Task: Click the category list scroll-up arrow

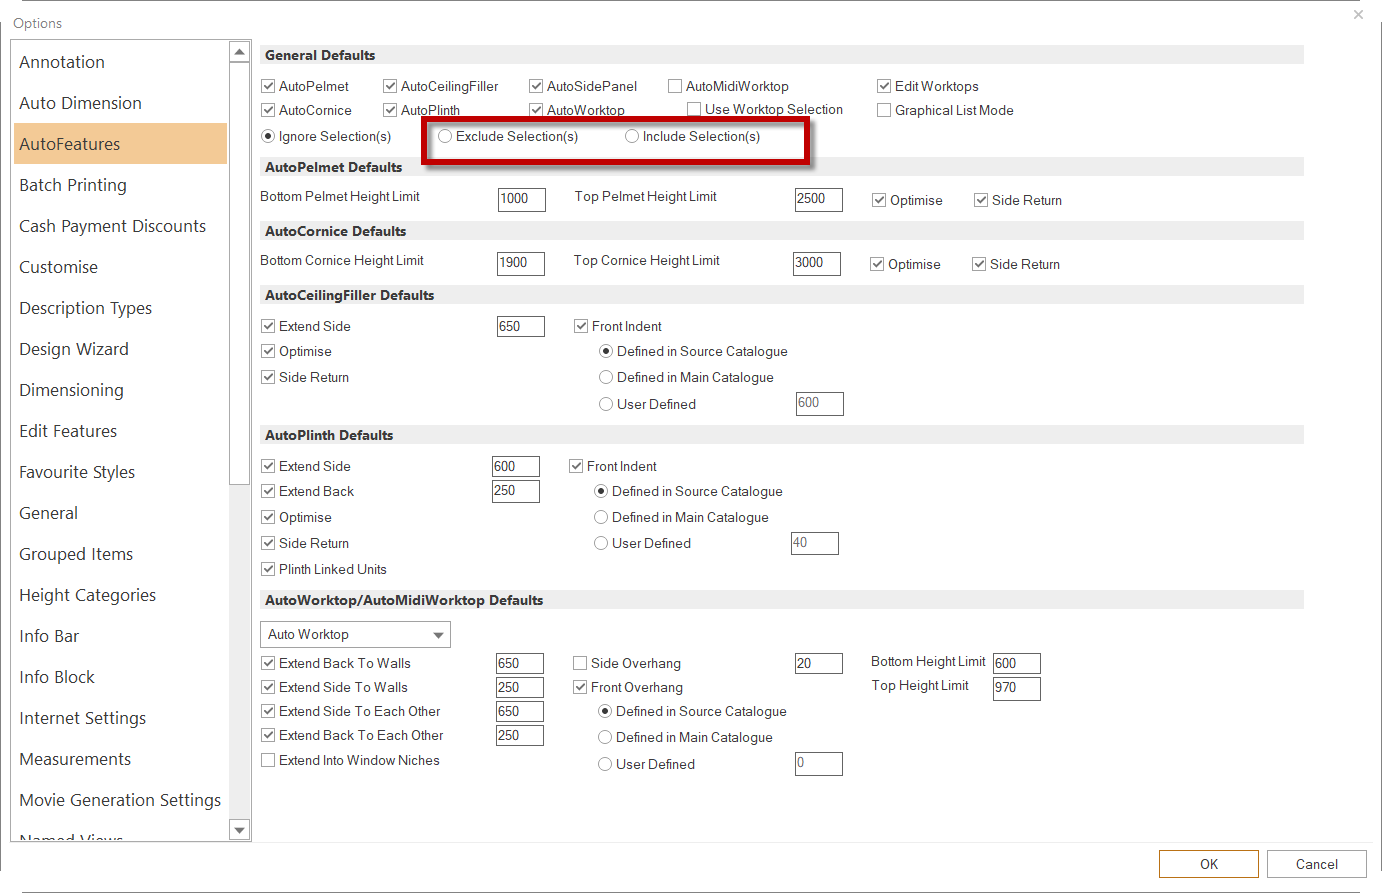Action: tap(239, 52)
